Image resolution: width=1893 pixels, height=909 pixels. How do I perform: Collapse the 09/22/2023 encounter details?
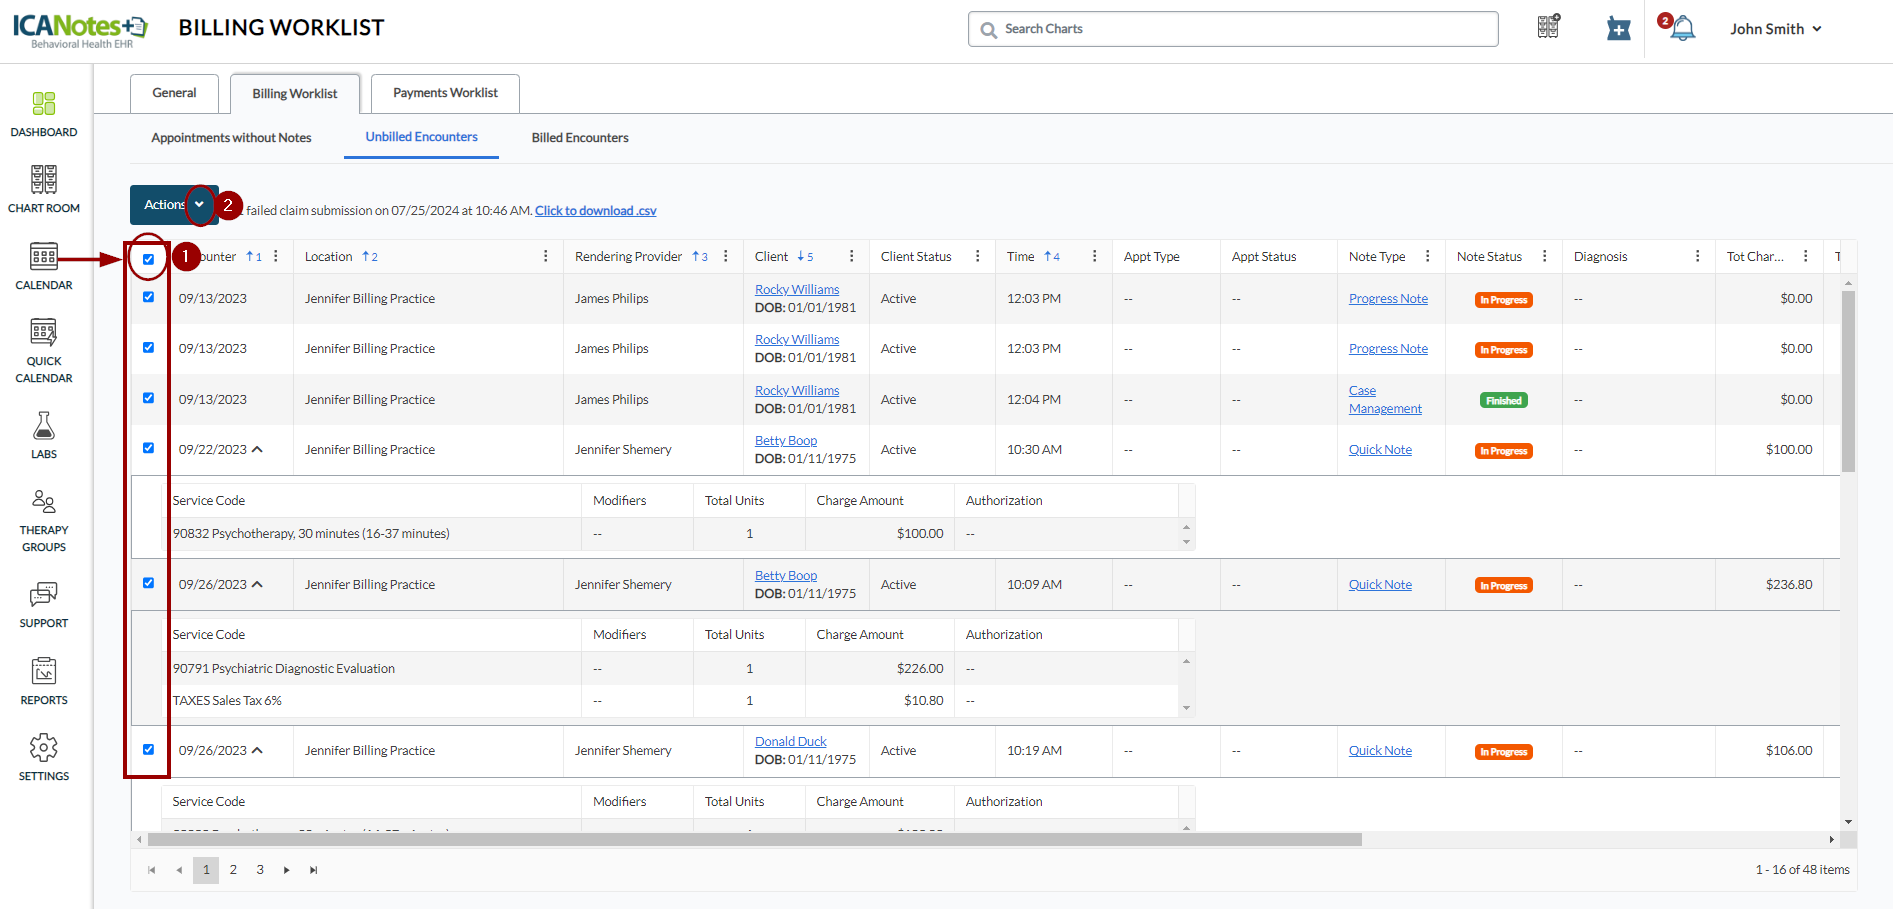point(258,450)
